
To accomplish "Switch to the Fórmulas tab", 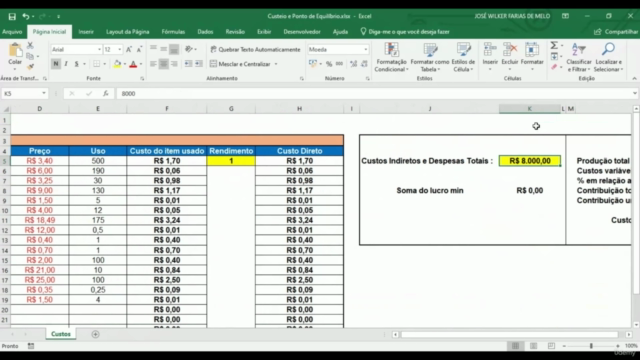I will [x=173, y=32].
